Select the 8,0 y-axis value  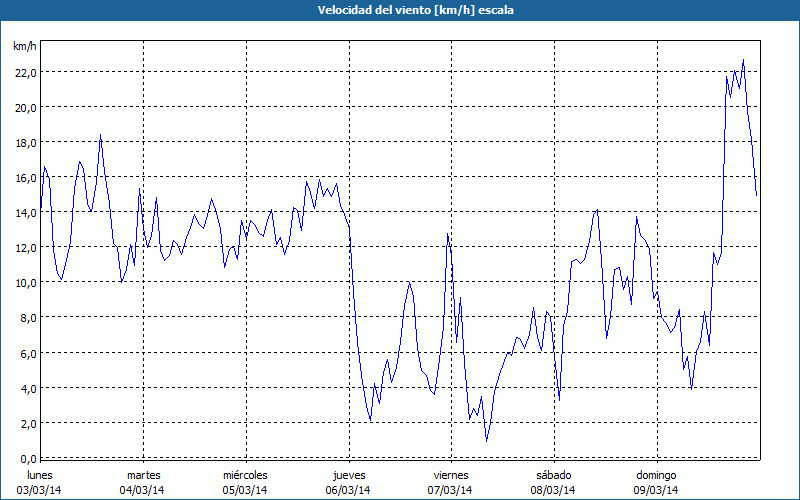pos(27,317)
